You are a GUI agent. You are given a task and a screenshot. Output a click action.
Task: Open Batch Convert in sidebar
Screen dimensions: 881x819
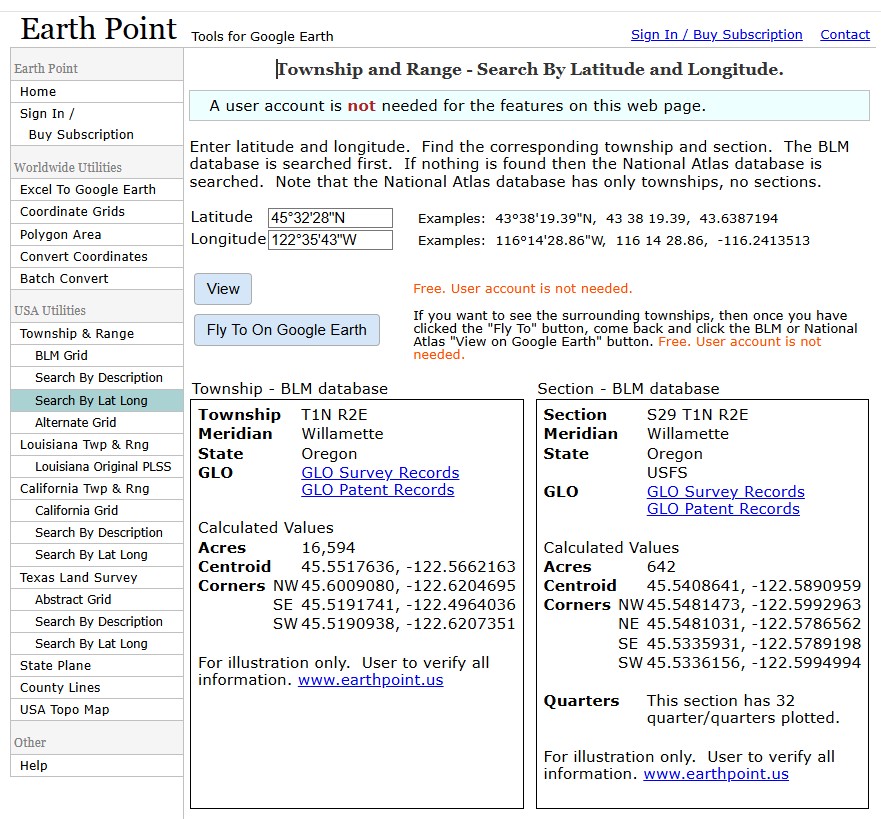(64, 278)
